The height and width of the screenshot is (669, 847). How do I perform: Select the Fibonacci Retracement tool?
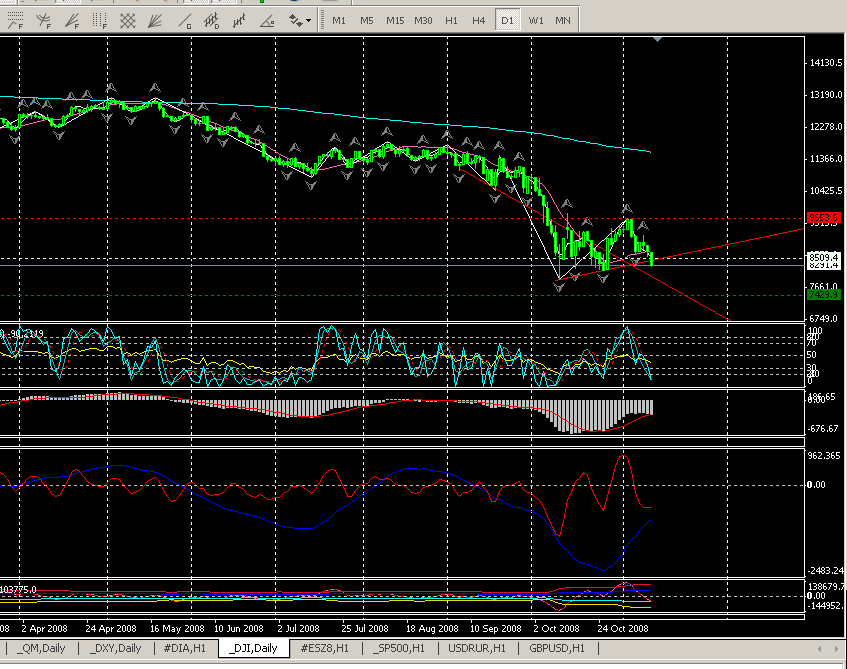[15, 20]
